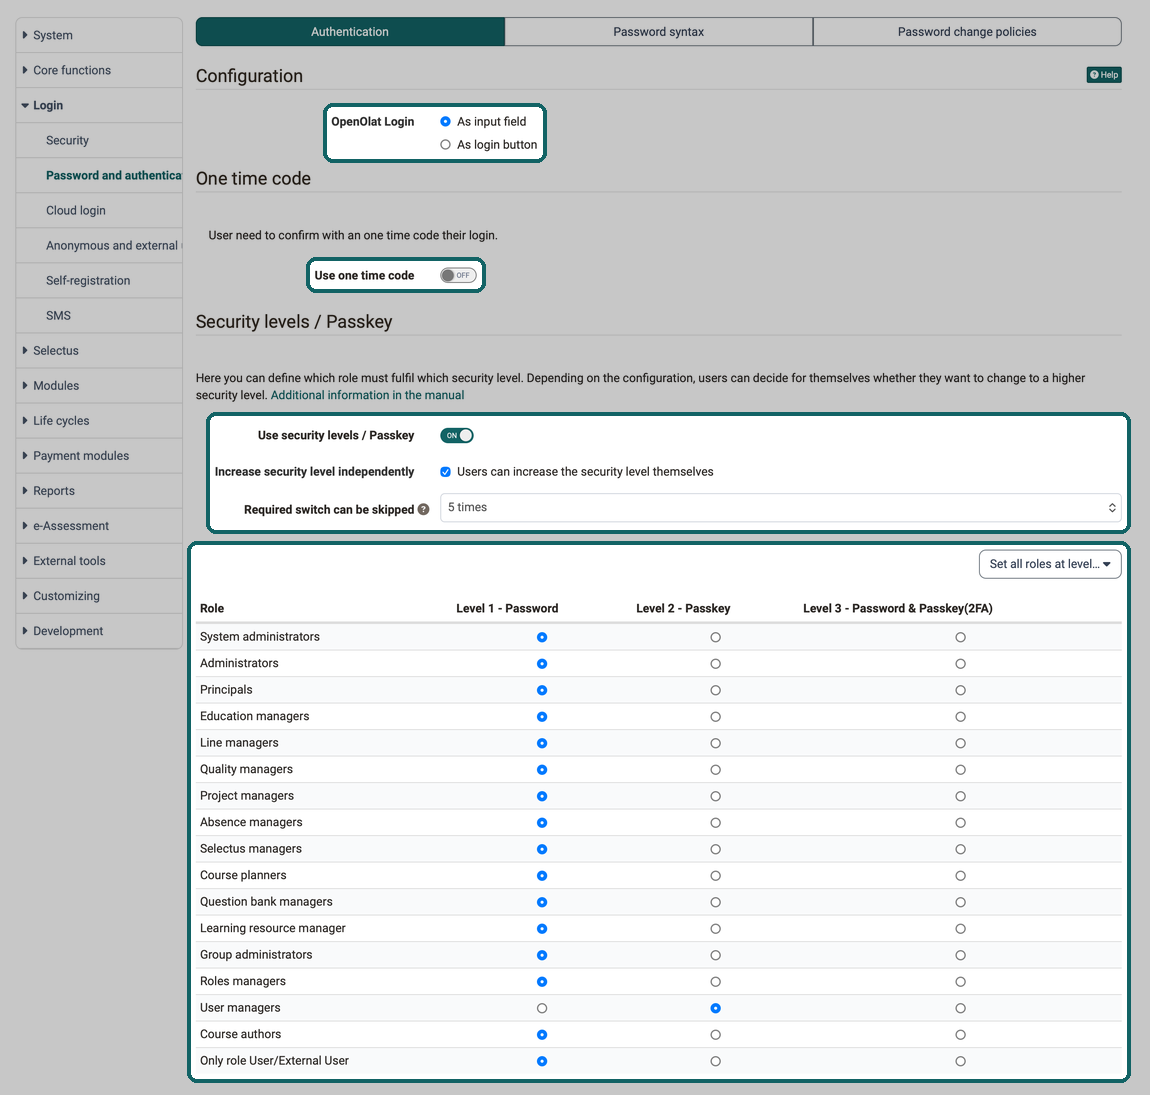Open 'Additional information in the manual' link
The height and width of the screenshot is (1095, 1150).
(367, 395)
